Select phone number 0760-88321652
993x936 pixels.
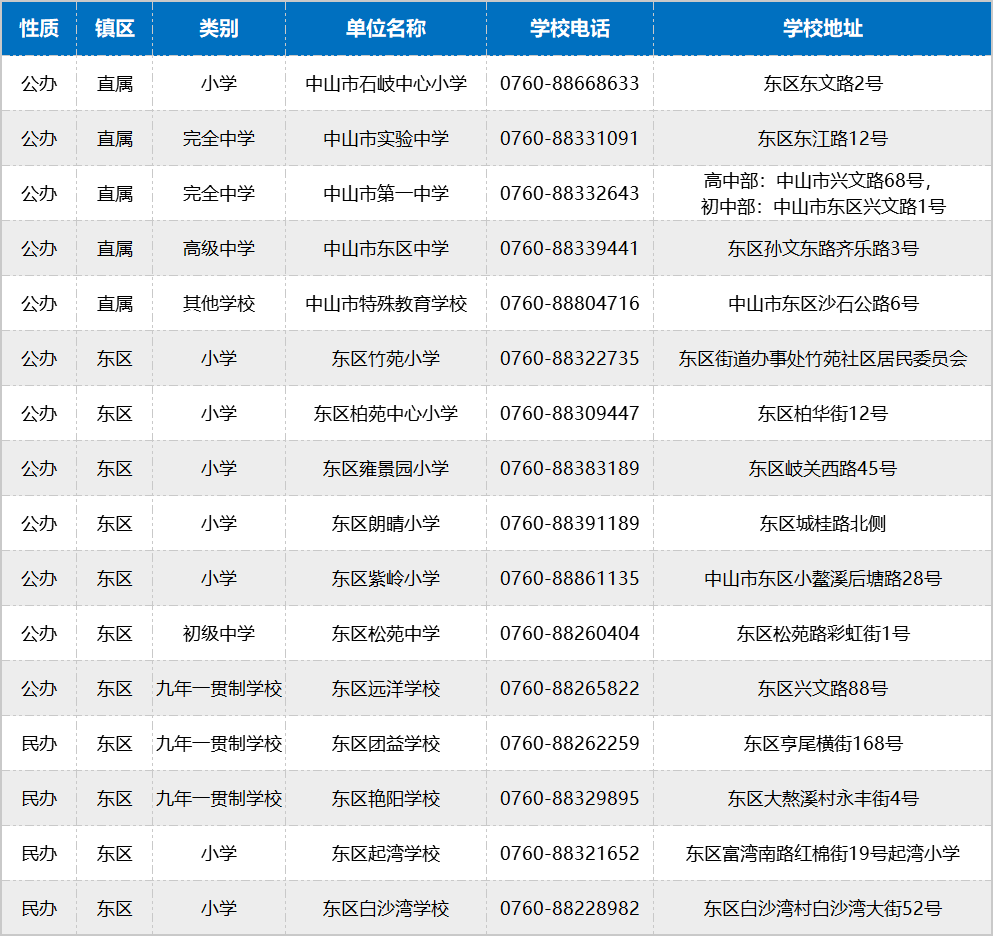point(570,855)
